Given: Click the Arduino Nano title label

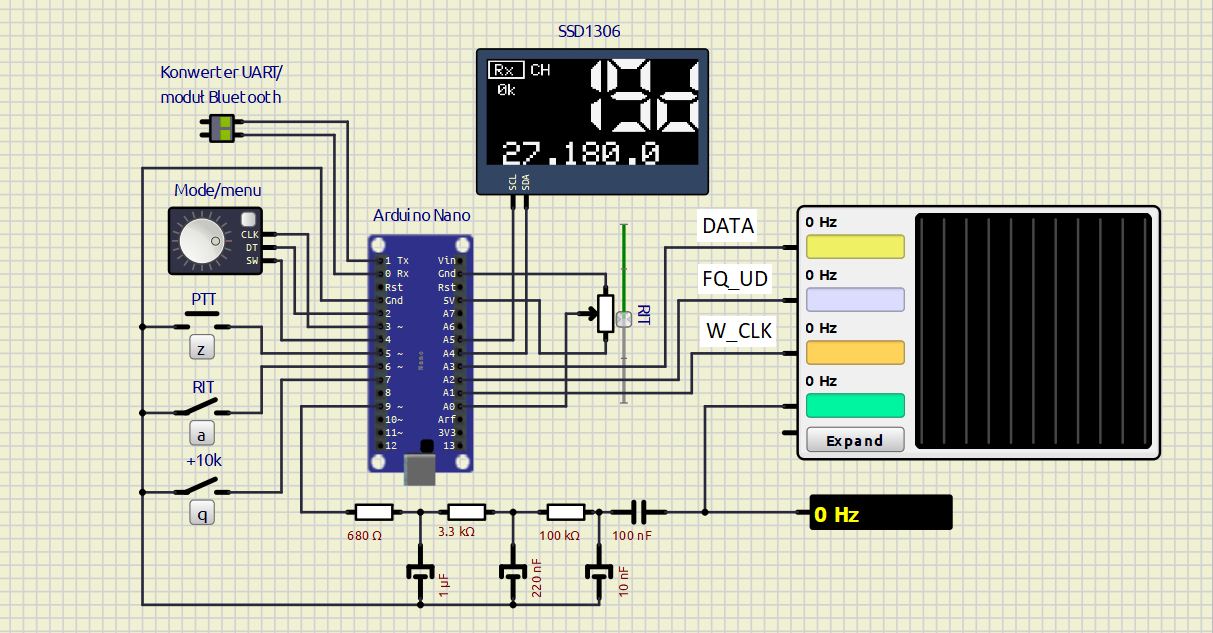Looking at the screenshot, I should coord(422,215).
